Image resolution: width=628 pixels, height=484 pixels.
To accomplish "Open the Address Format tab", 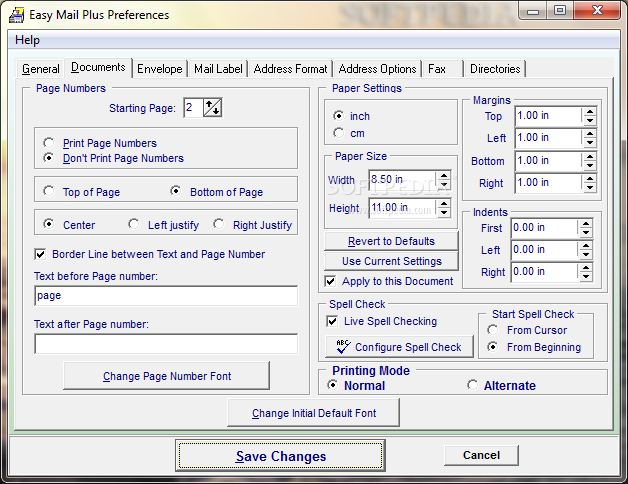I will coord(290,69).
